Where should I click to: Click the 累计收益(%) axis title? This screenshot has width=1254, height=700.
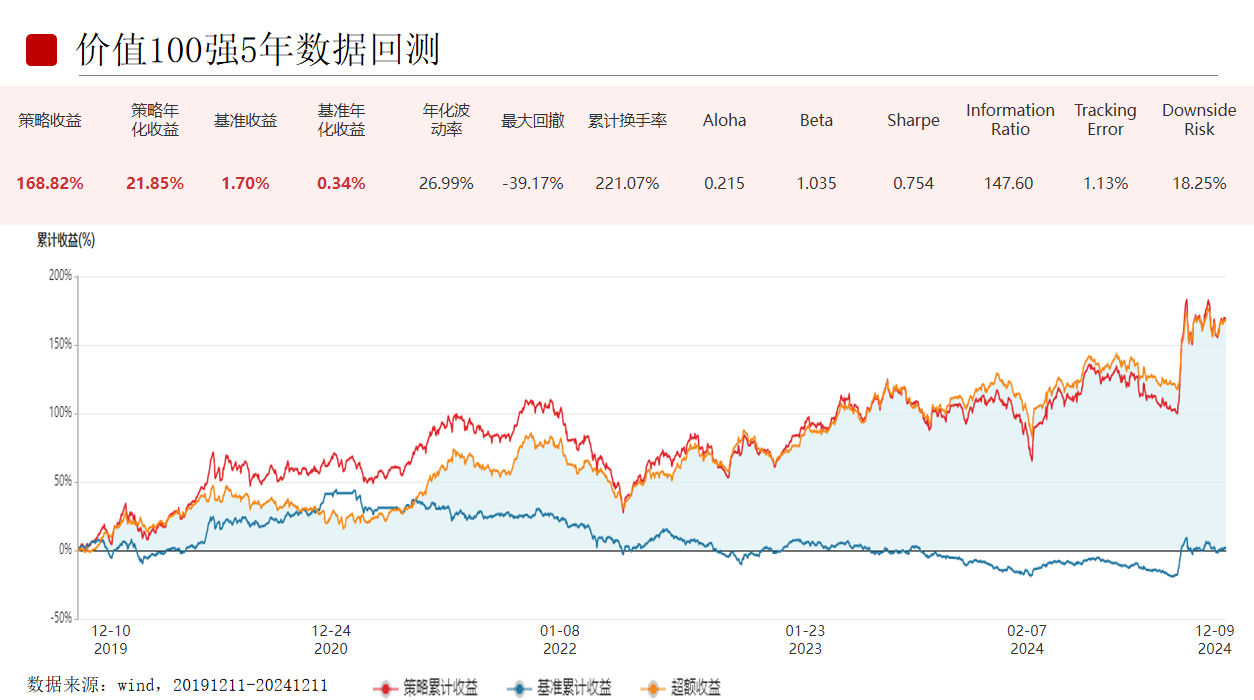(66, 240)
